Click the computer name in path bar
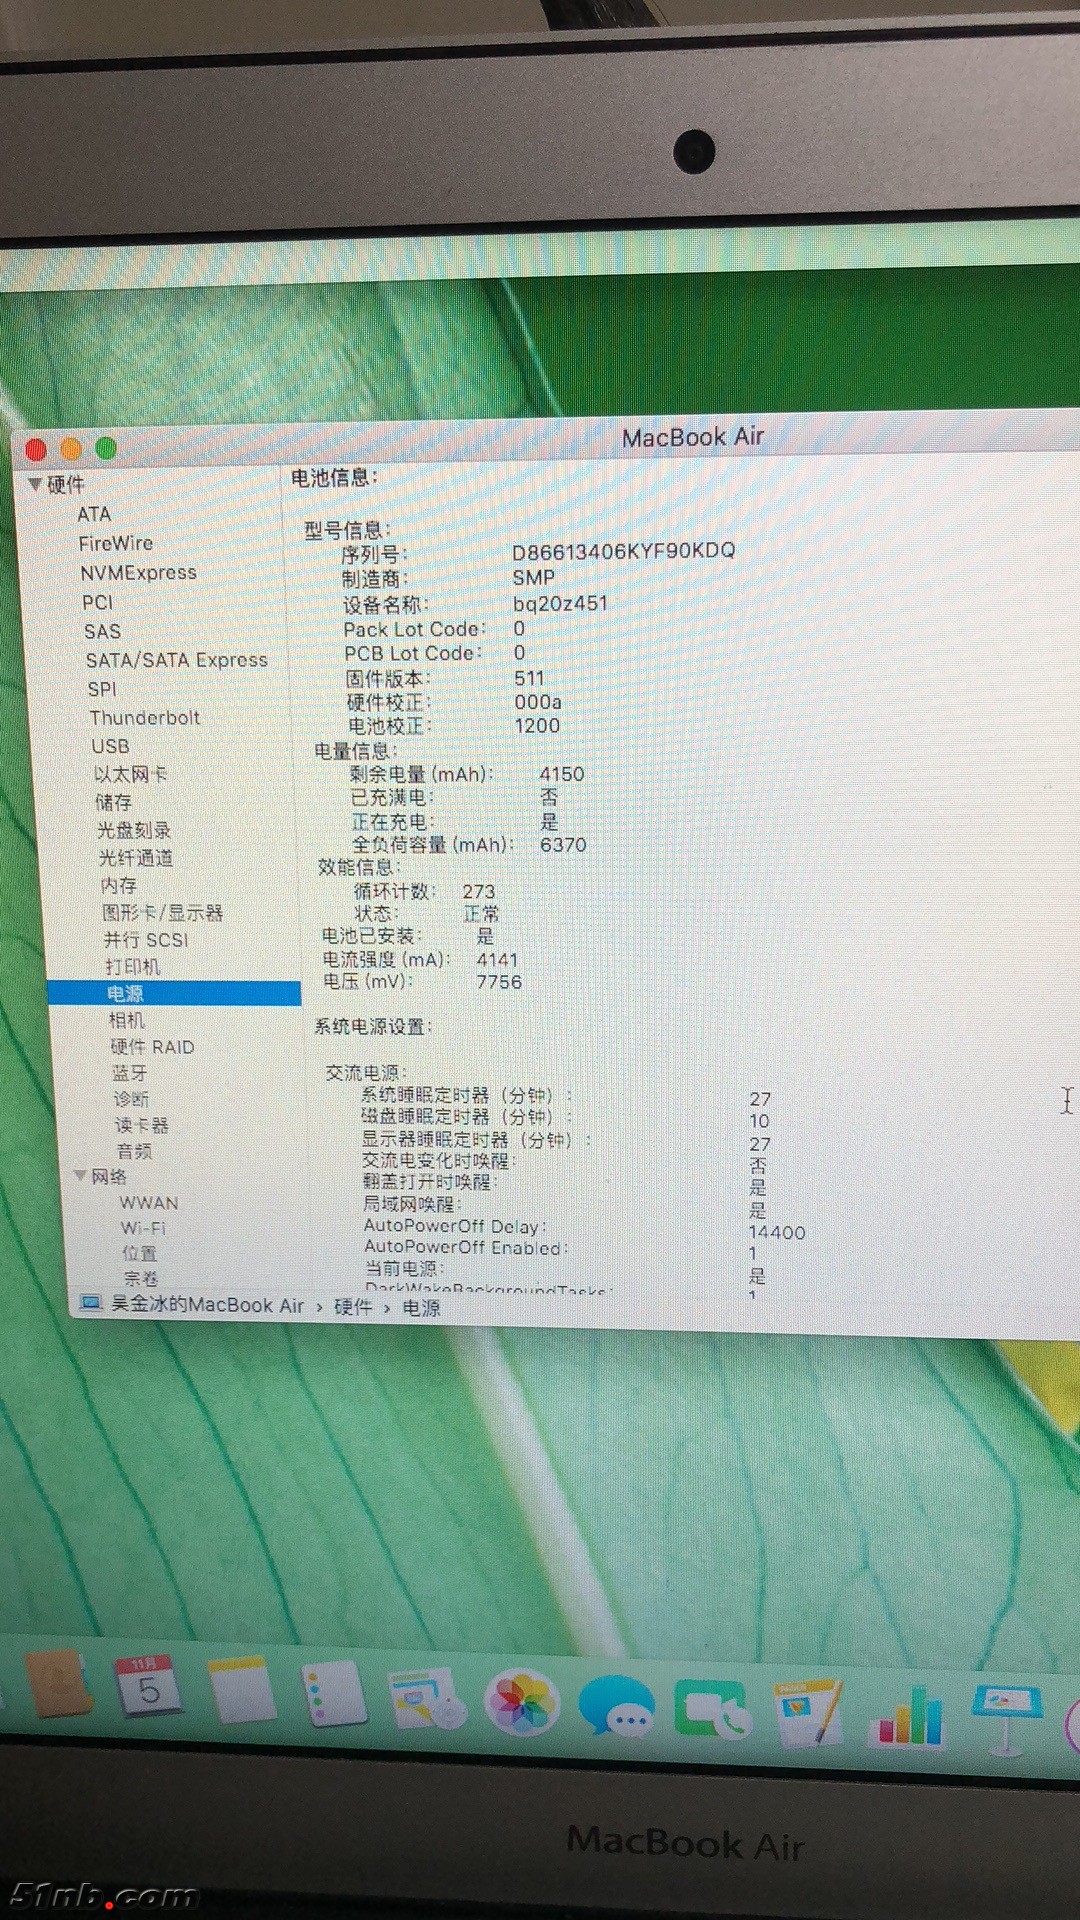Viewport: 1080px width, 1920px height. (206, 1305)
